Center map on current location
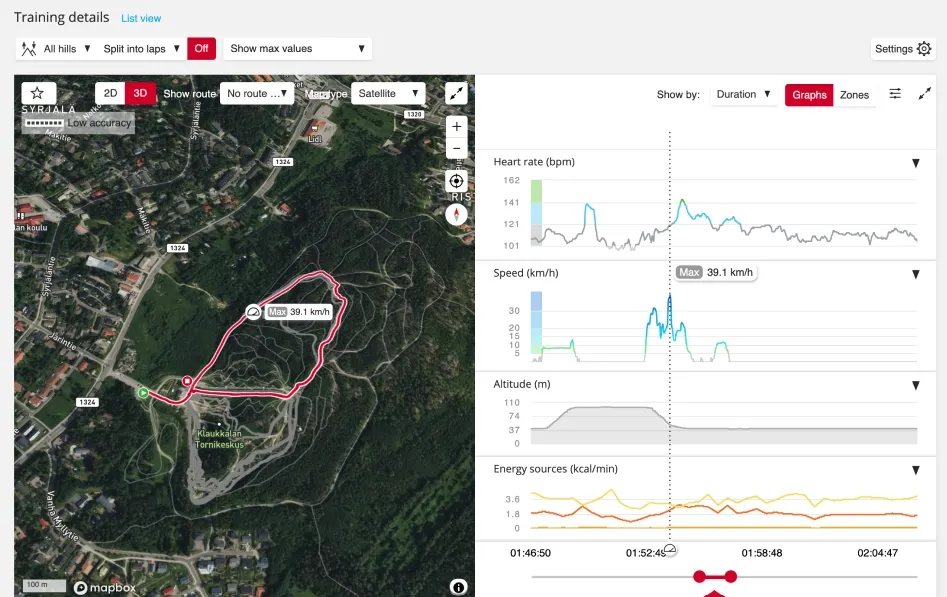The image size is (947, 597). pyautogui.click(x=456, y=181)
